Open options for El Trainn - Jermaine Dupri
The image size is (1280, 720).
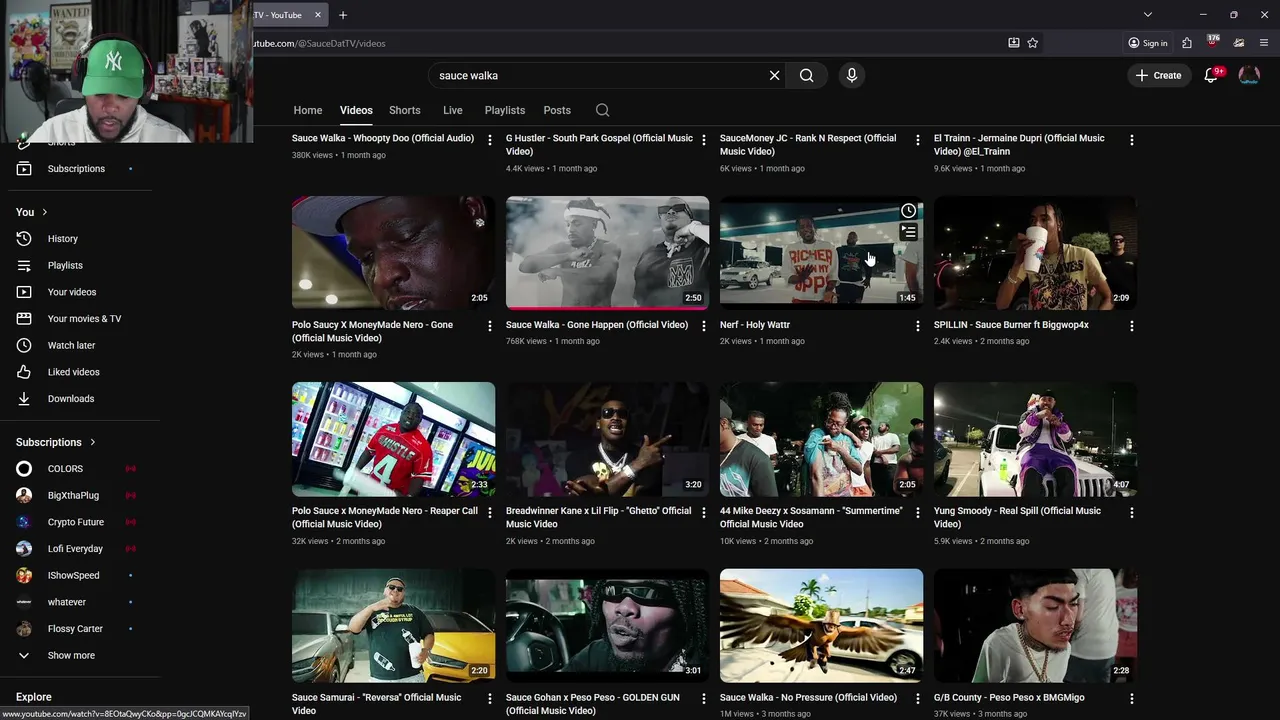[1131, 140]
